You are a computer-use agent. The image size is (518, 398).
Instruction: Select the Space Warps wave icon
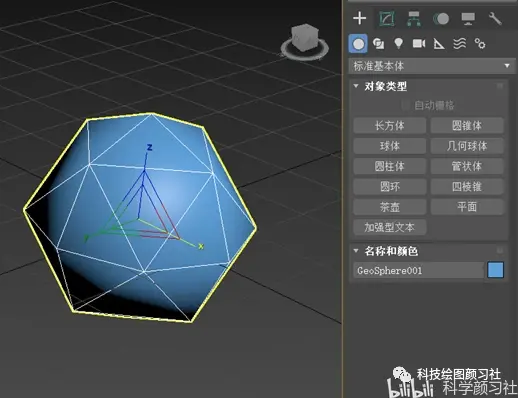coord(459,44)
